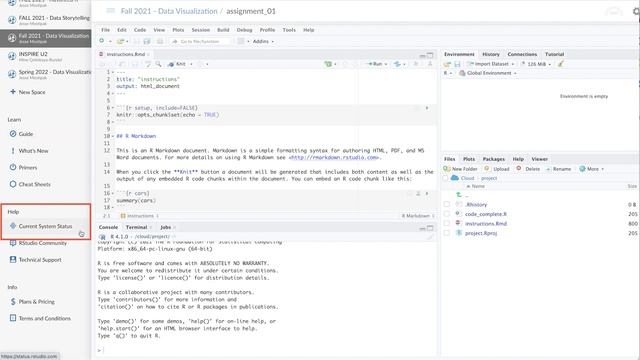Click the project breadcrumb in the Files path

489,178
